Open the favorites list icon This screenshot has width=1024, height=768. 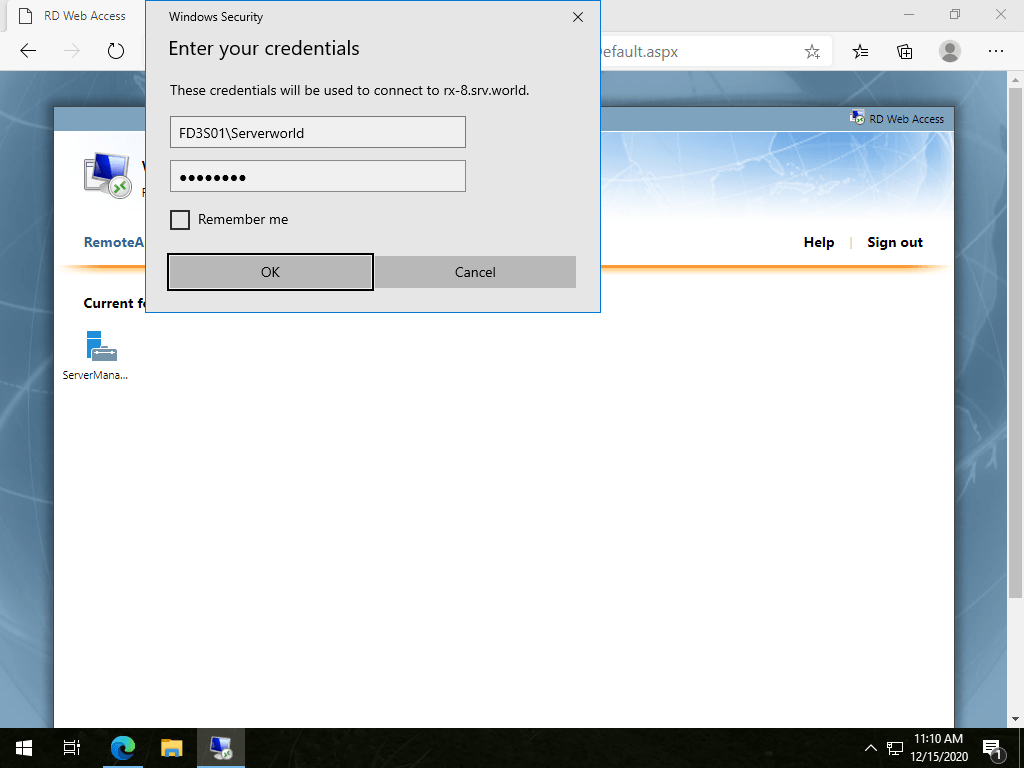[x=860, y=50]
